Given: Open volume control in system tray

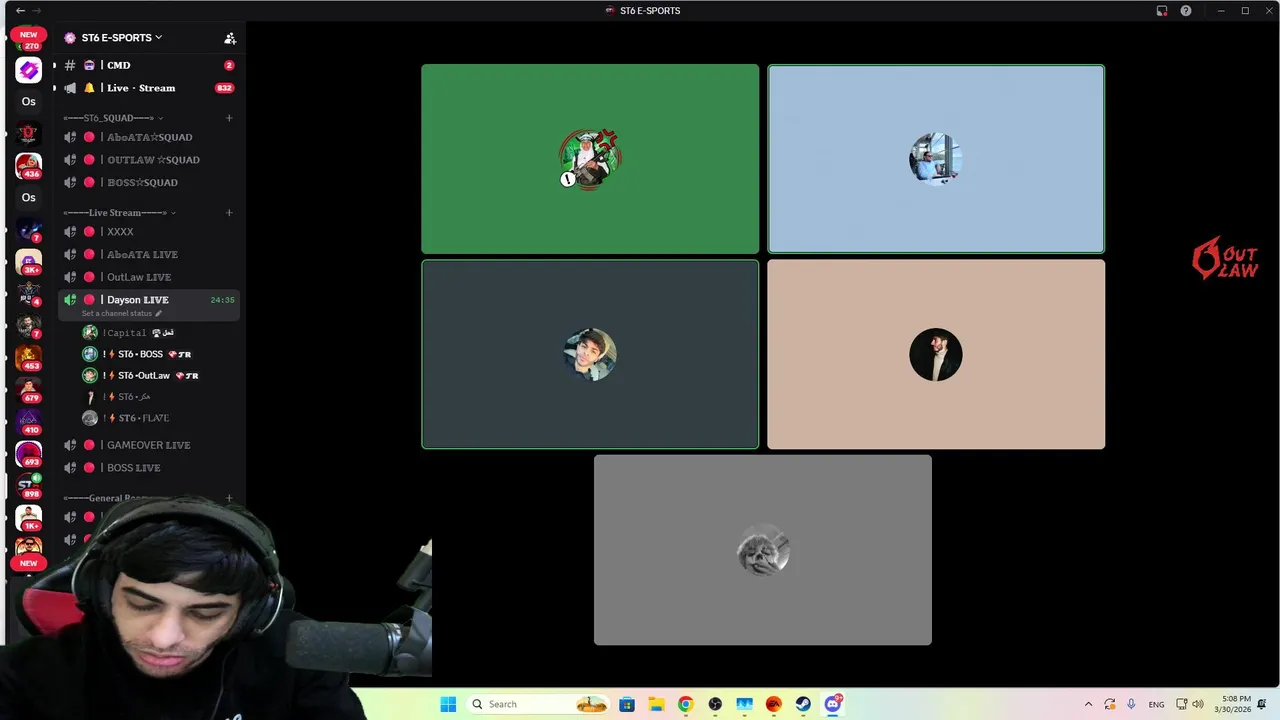Looking at the screenshot, I should point(1198,704).
